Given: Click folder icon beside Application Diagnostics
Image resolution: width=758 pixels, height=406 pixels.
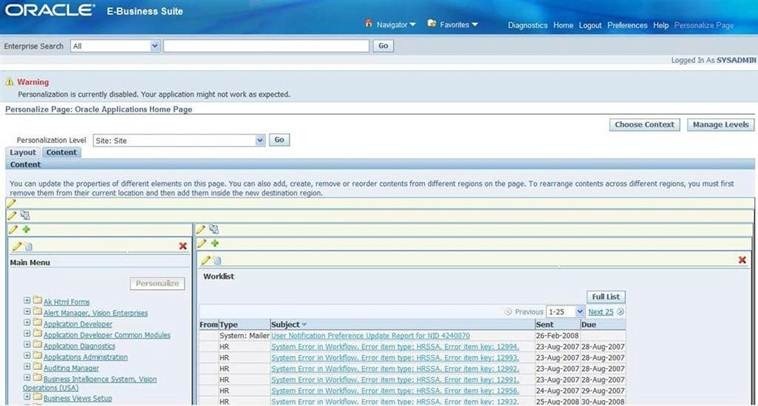Looking at the screenshot, I should 37,345.
